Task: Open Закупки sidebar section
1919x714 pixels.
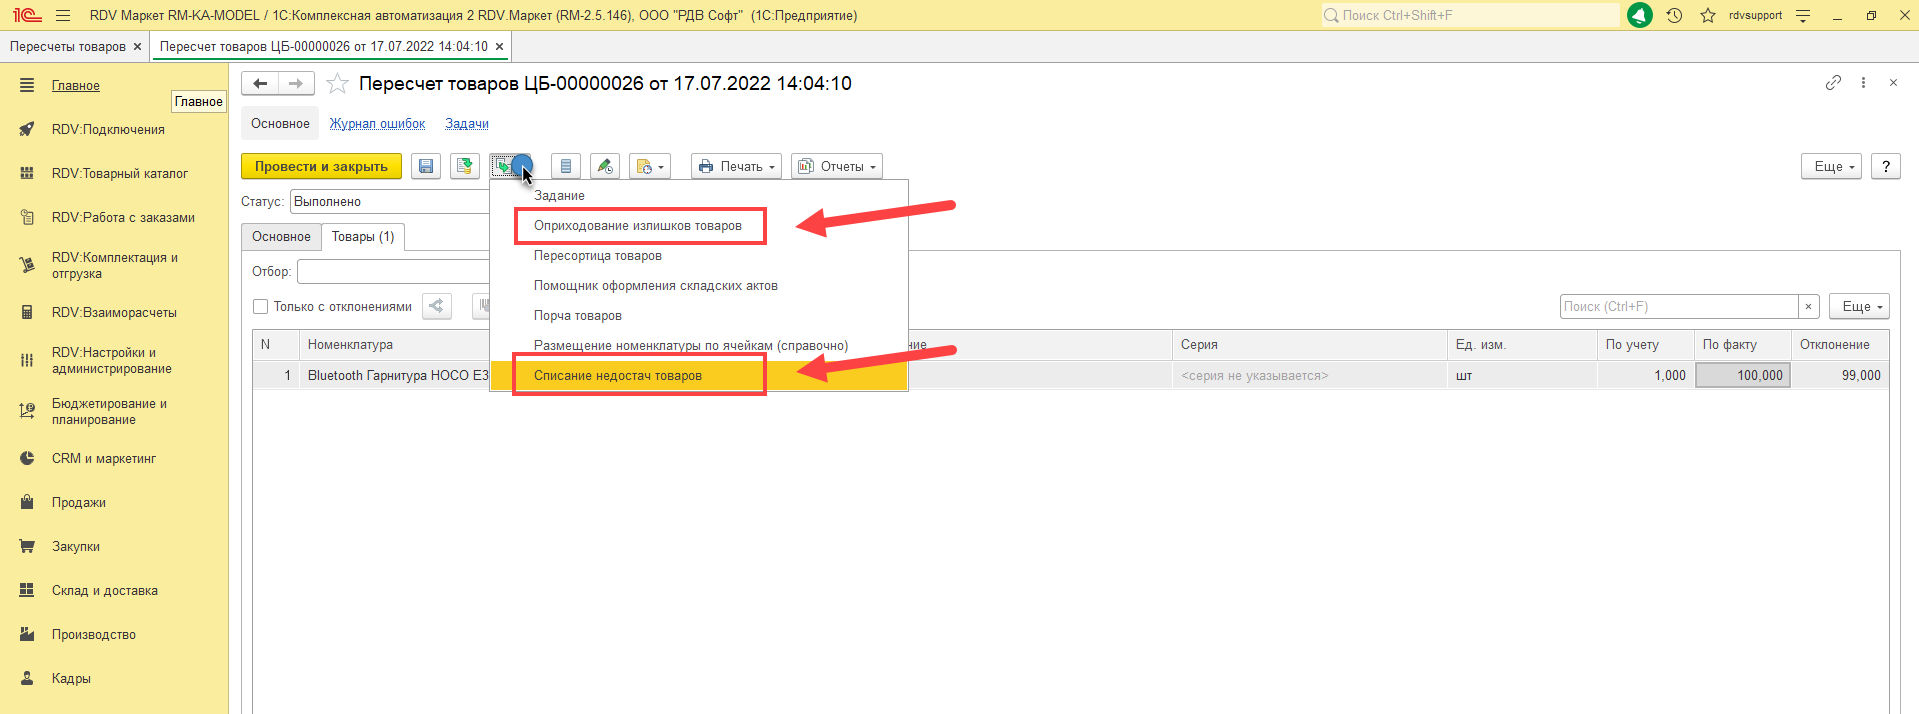Action: click(x=76, y=547)
